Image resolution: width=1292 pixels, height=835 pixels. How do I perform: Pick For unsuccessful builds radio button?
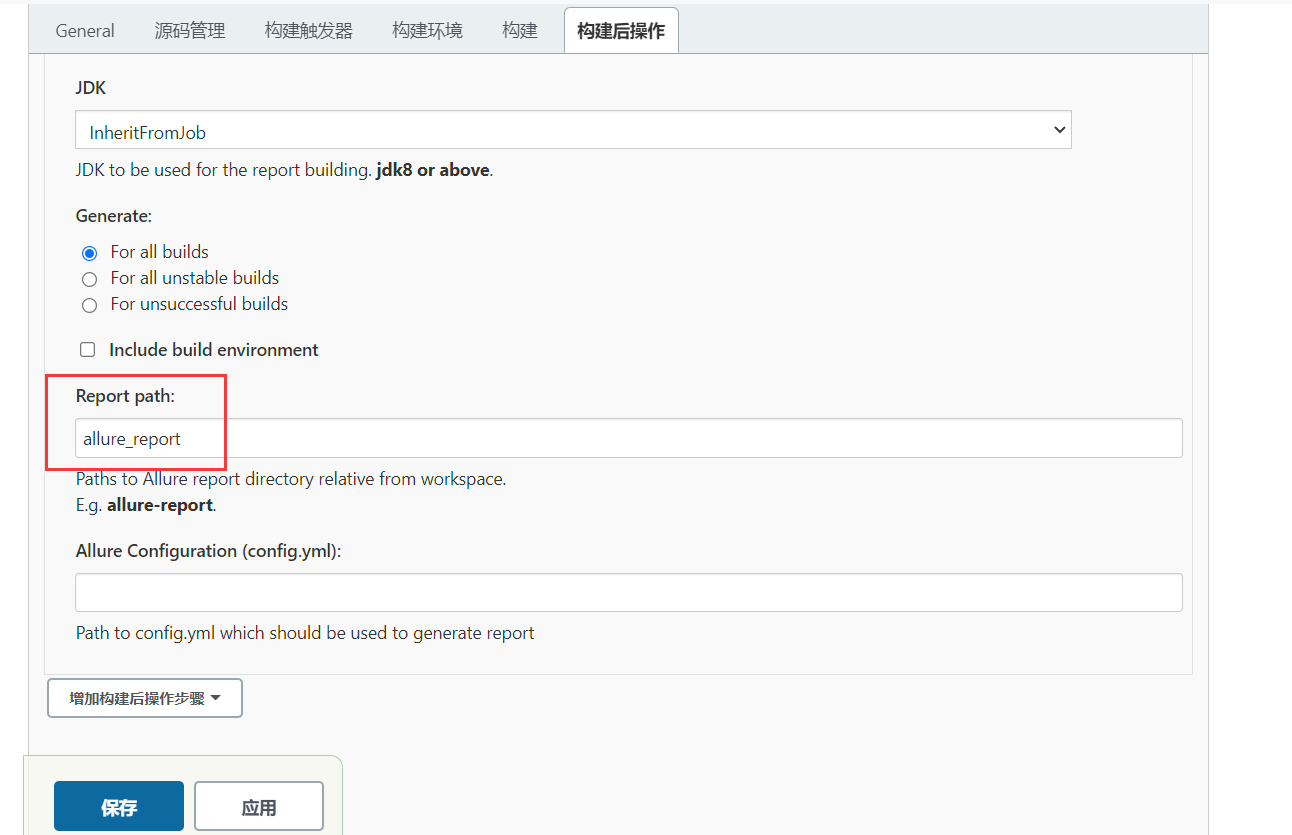coord(90,305)
